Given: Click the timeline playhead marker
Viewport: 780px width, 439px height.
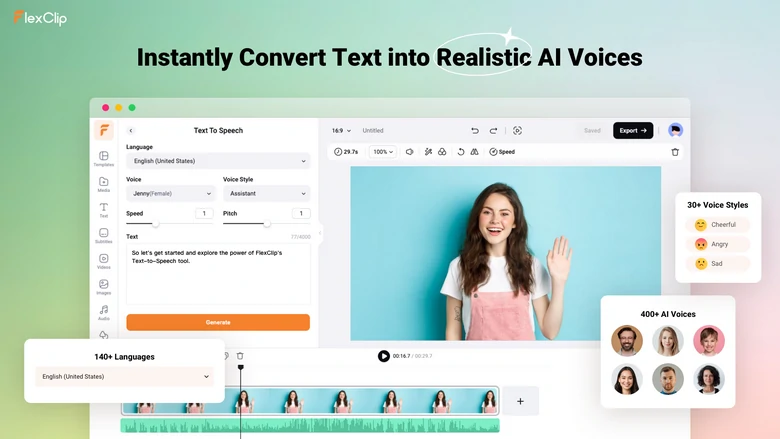Looking at the screenshot, I should (x=241, y=367).
